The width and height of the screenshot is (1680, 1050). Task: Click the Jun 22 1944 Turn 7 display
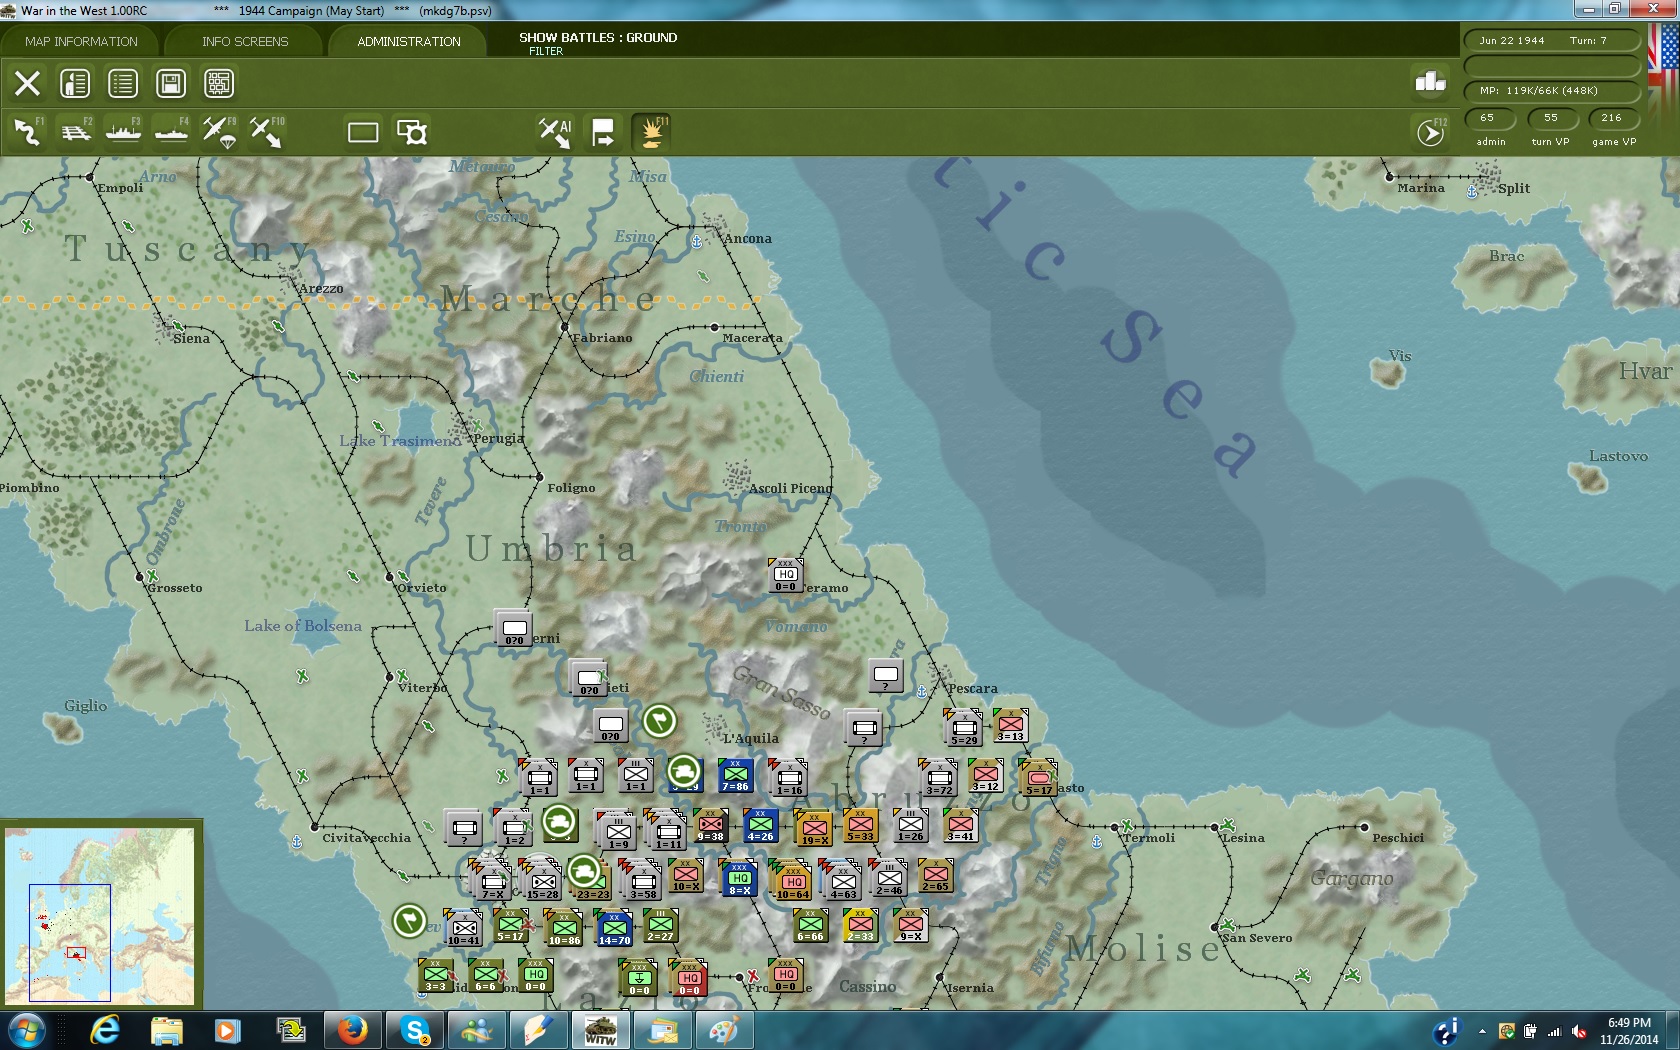click(x=1552, y=41)
